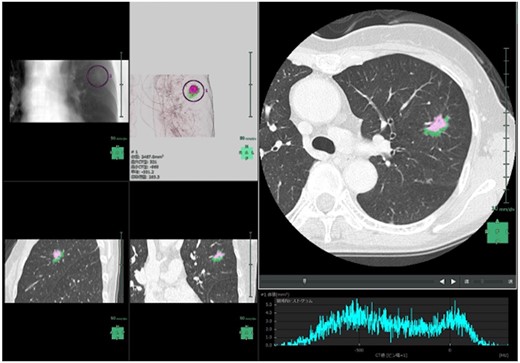The image size is (520, 363).
Task: Select the highlighted nodule in the coronal view
Action: coord(217,255)
